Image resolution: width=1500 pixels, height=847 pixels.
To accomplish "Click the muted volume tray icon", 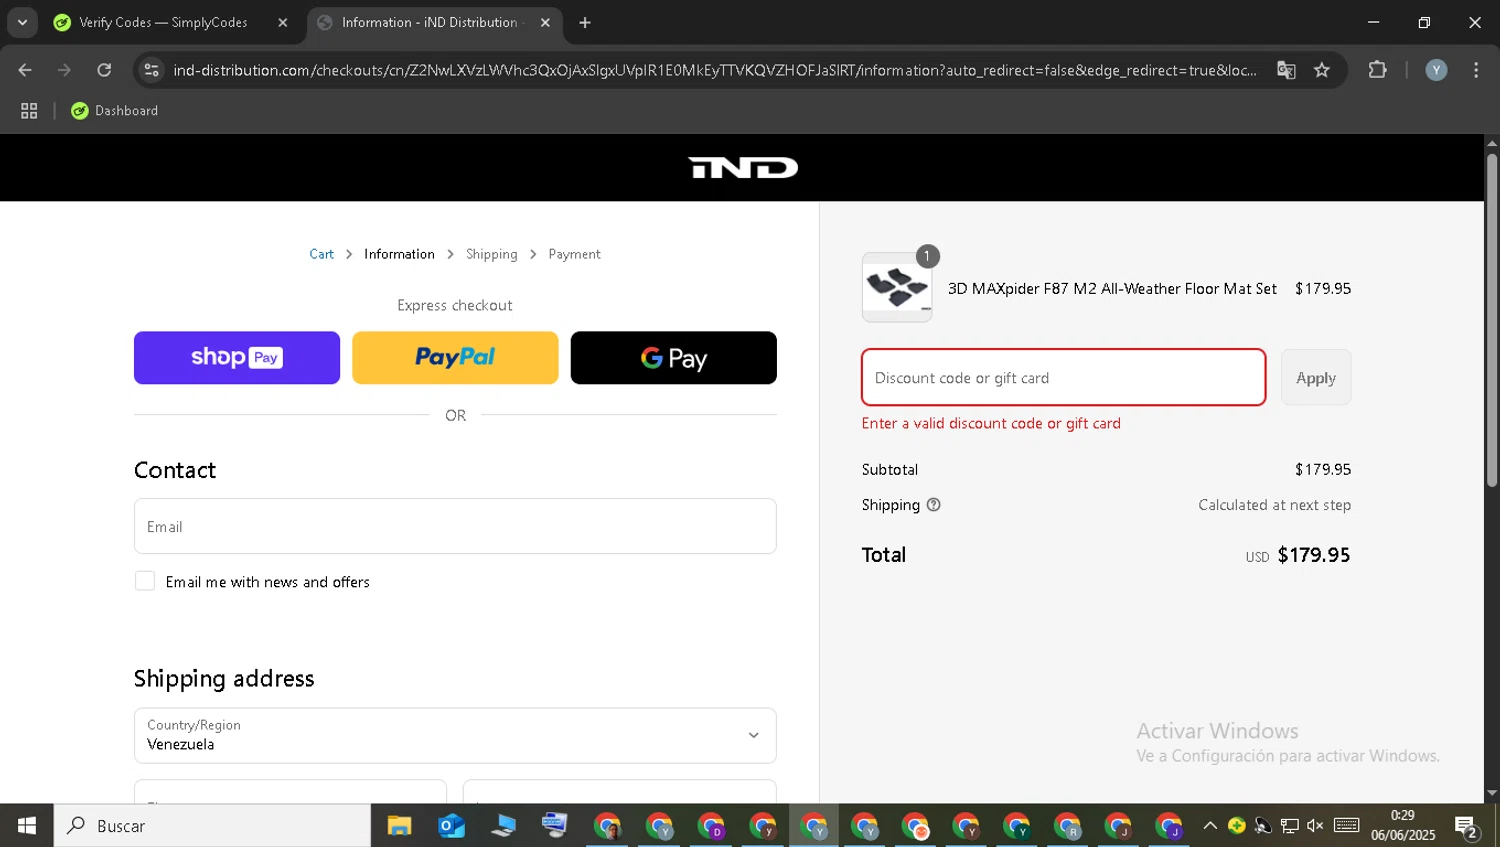I will click(1315, 826).
